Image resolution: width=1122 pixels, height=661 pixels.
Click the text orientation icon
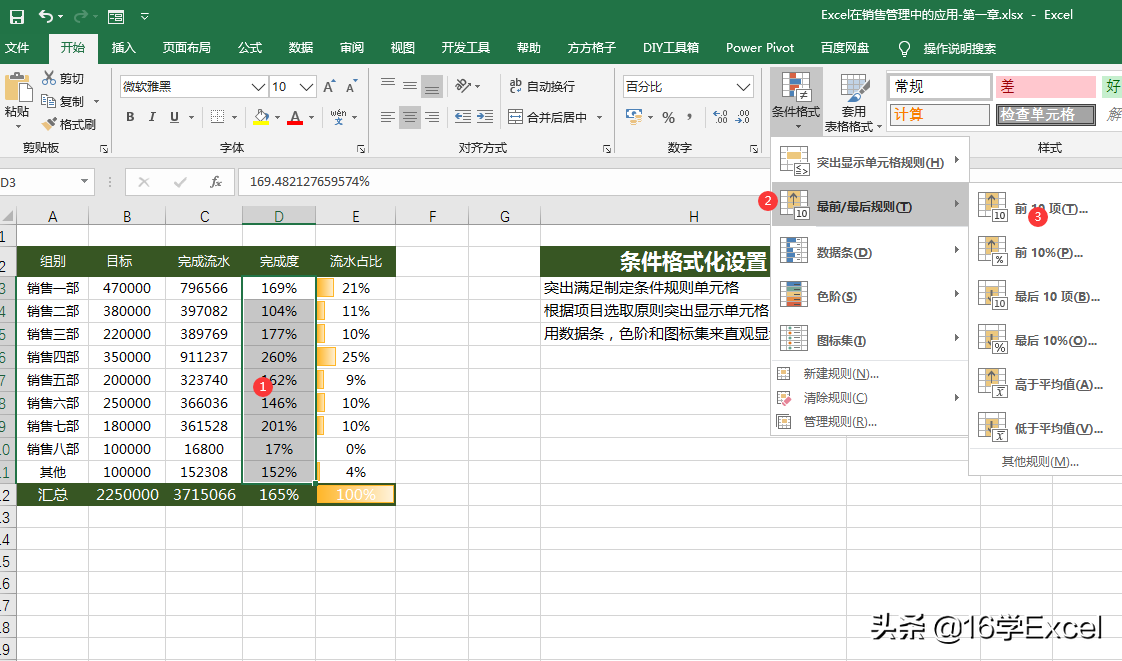pyautogui.click(x=463, y=86)
